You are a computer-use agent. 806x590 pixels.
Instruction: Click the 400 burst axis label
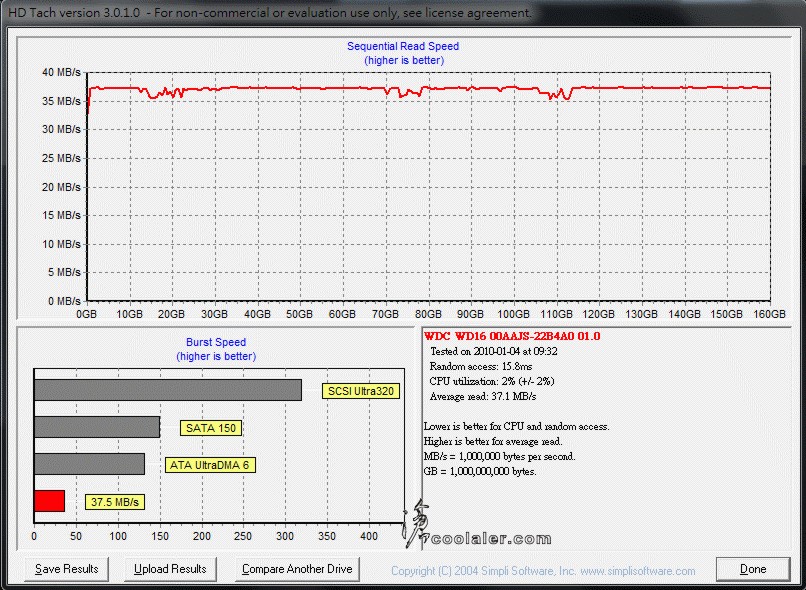pyautogui.click(x=369, y=537)
